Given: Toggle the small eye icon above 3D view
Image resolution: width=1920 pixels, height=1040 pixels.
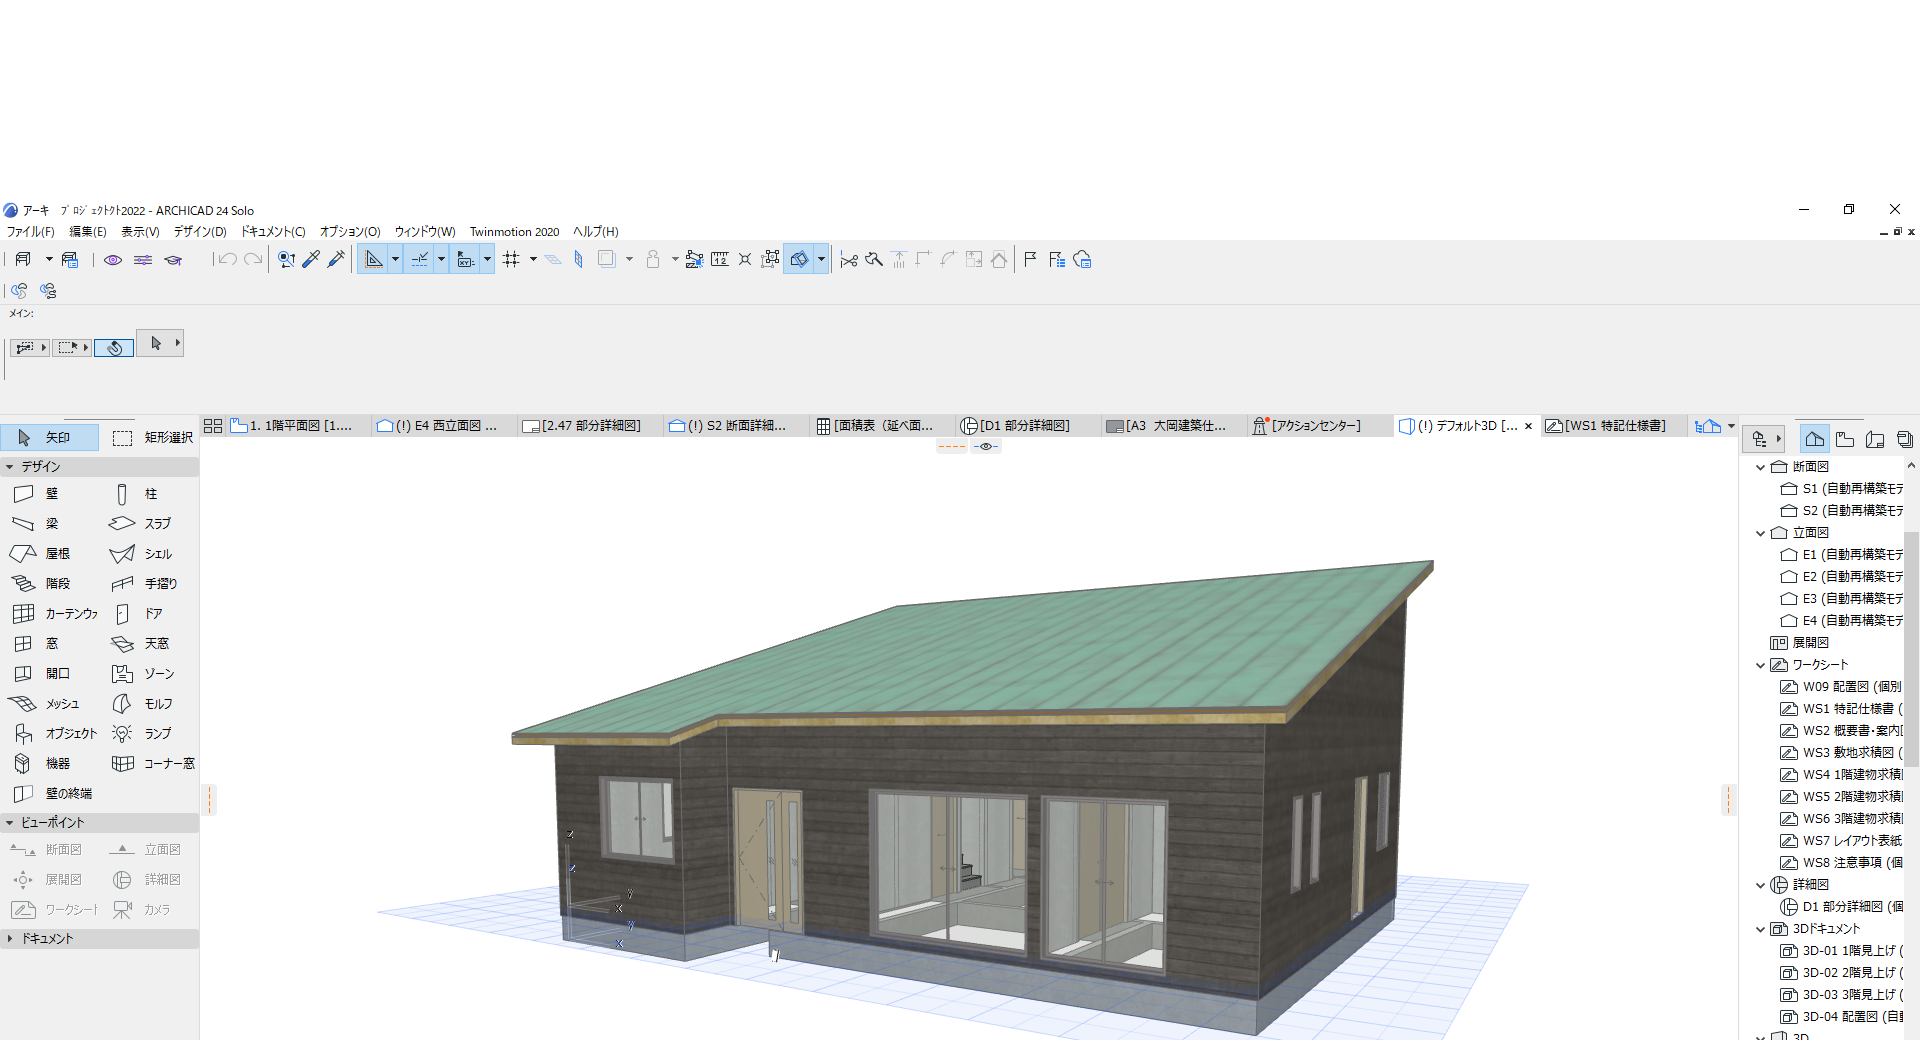Looking at the screenshot, I should [x=986, y=447].
